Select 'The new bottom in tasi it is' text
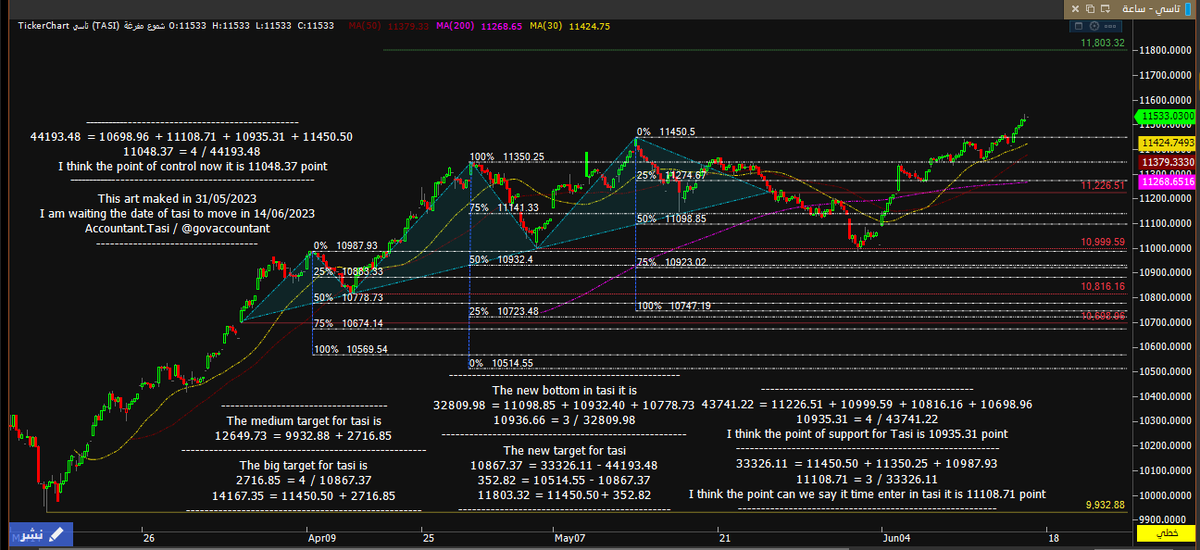 tap(564, 390)
